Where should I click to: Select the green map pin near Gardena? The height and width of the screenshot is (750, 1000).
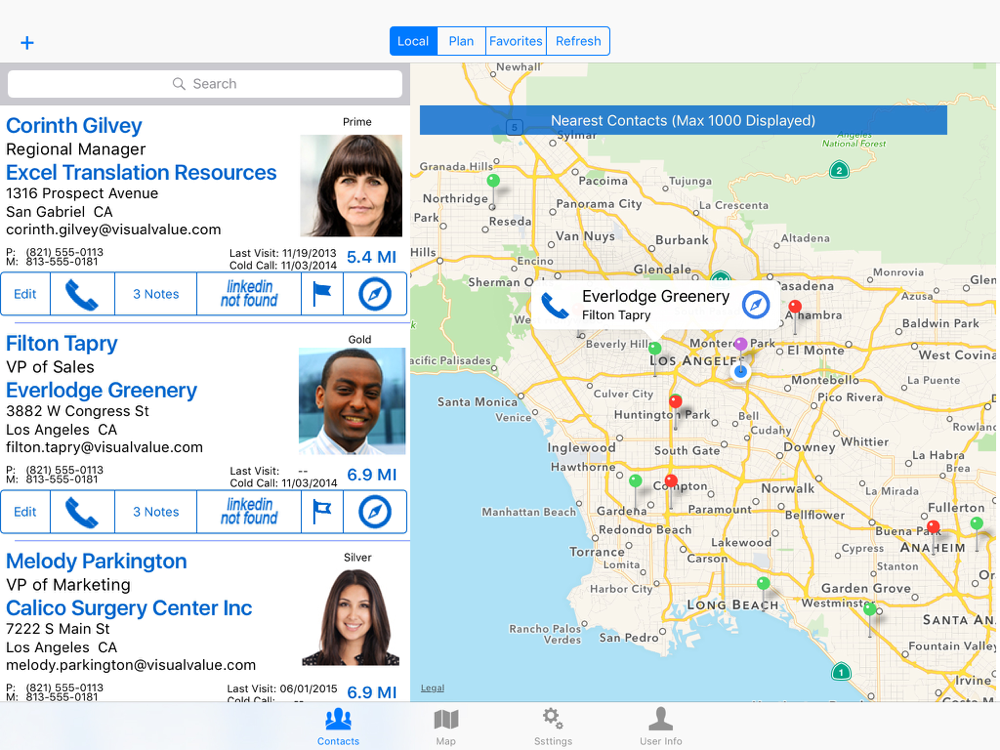coord(635,480)
